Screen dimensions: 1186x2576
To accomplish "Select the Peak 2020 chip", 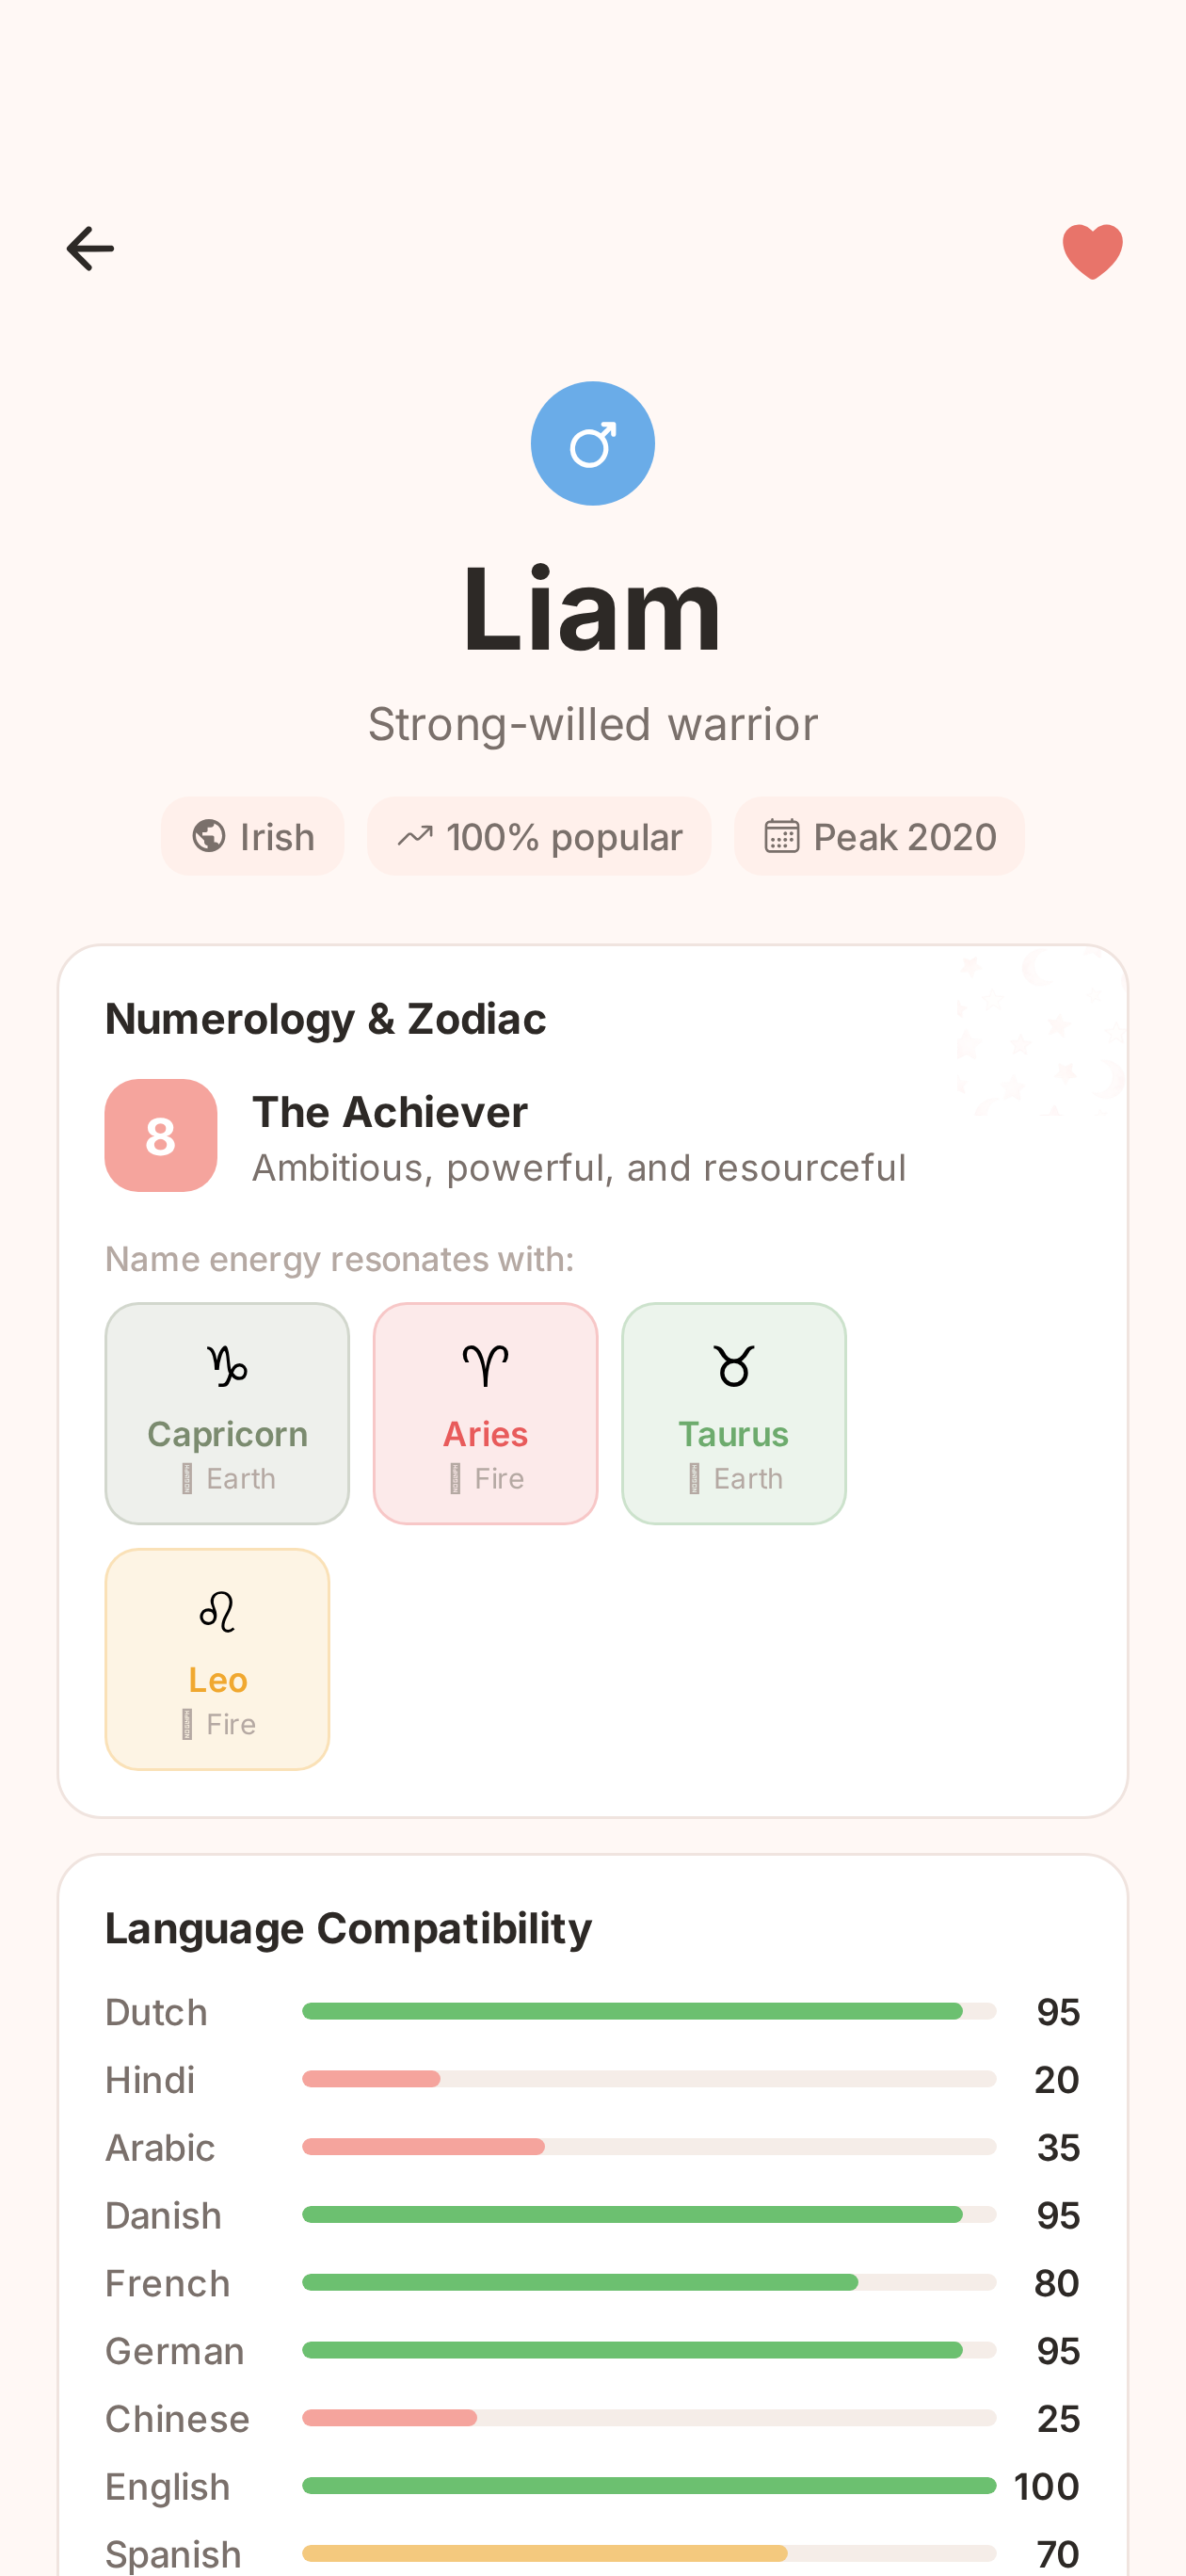I will (879, 836).
